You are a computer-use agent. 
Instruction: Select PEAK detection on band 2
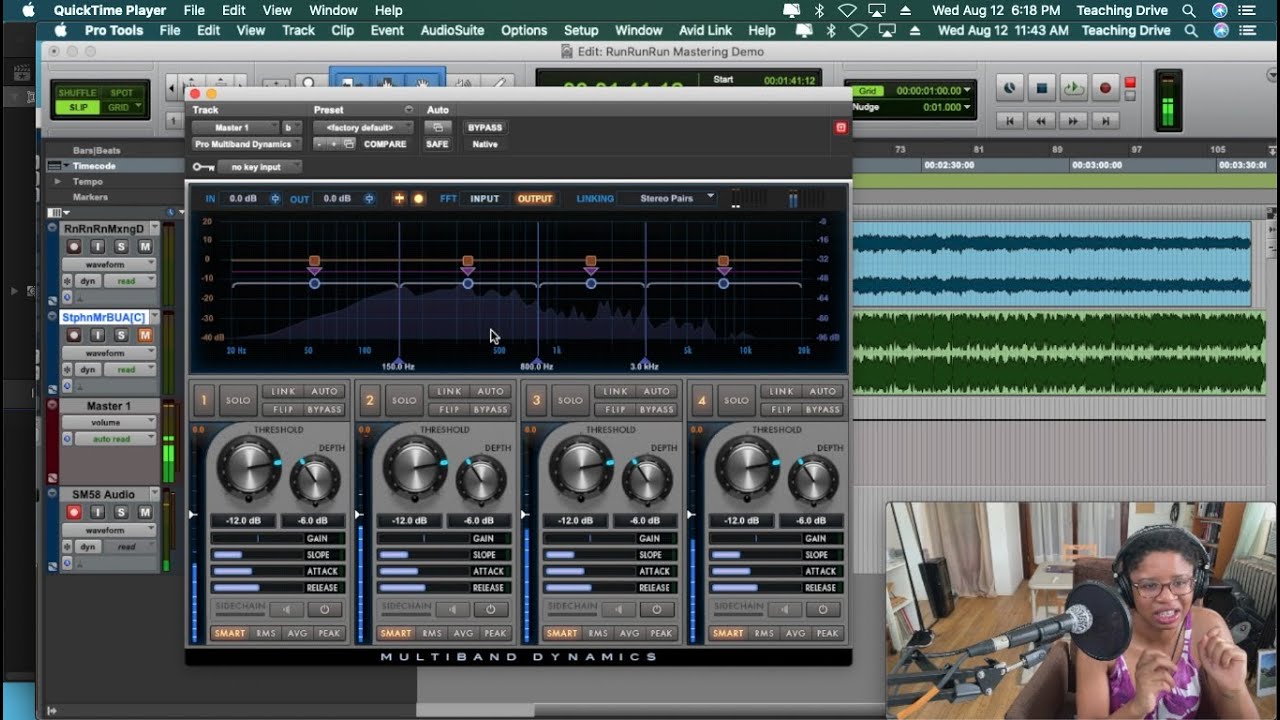[495, 633]
